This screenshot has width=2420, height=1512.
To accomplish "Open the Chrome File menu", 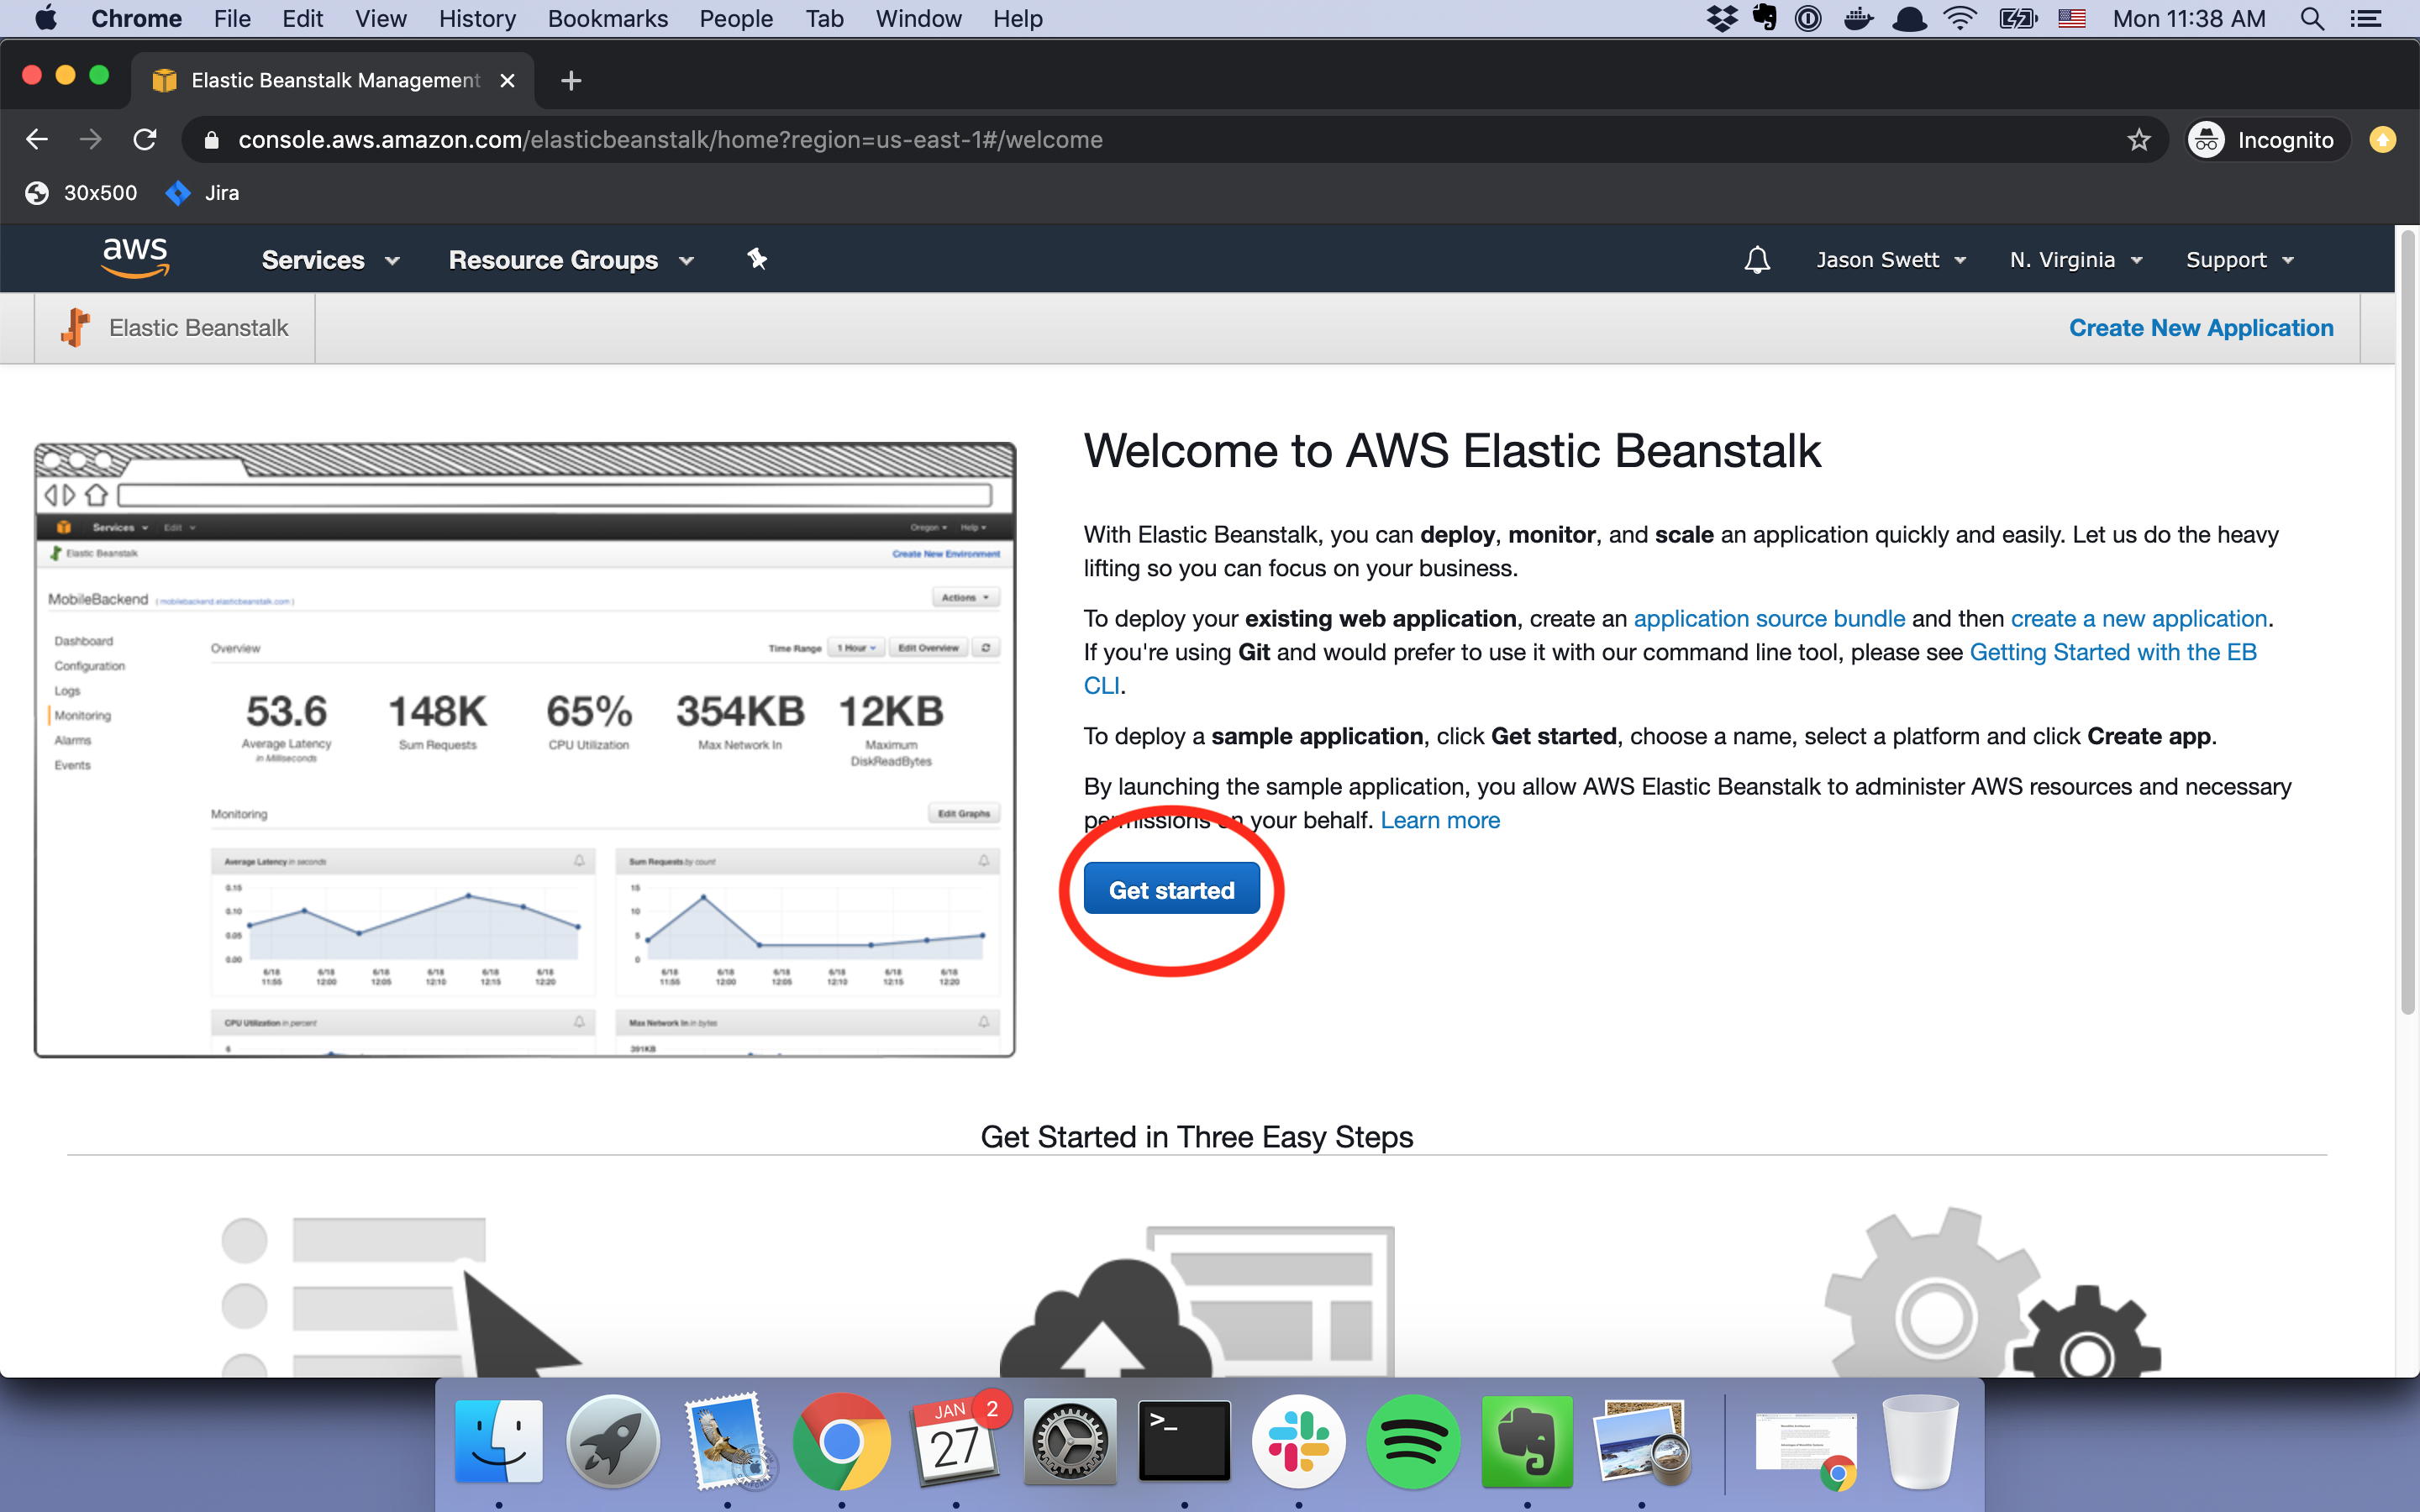I will point(232,18).
